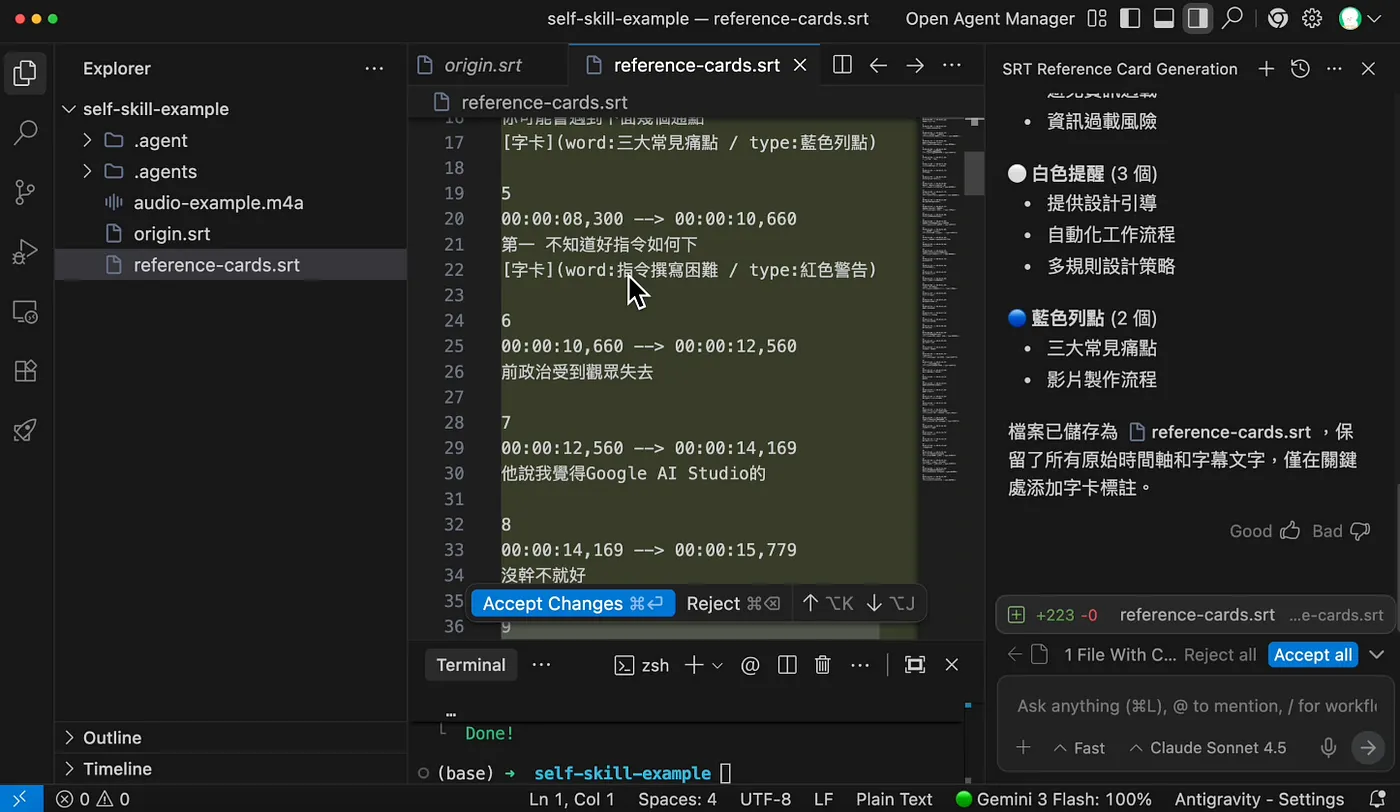Viewport: 1400px width, 812px height.
Task: Click the rocket icon in activity bar
Action: coord(25,431)
